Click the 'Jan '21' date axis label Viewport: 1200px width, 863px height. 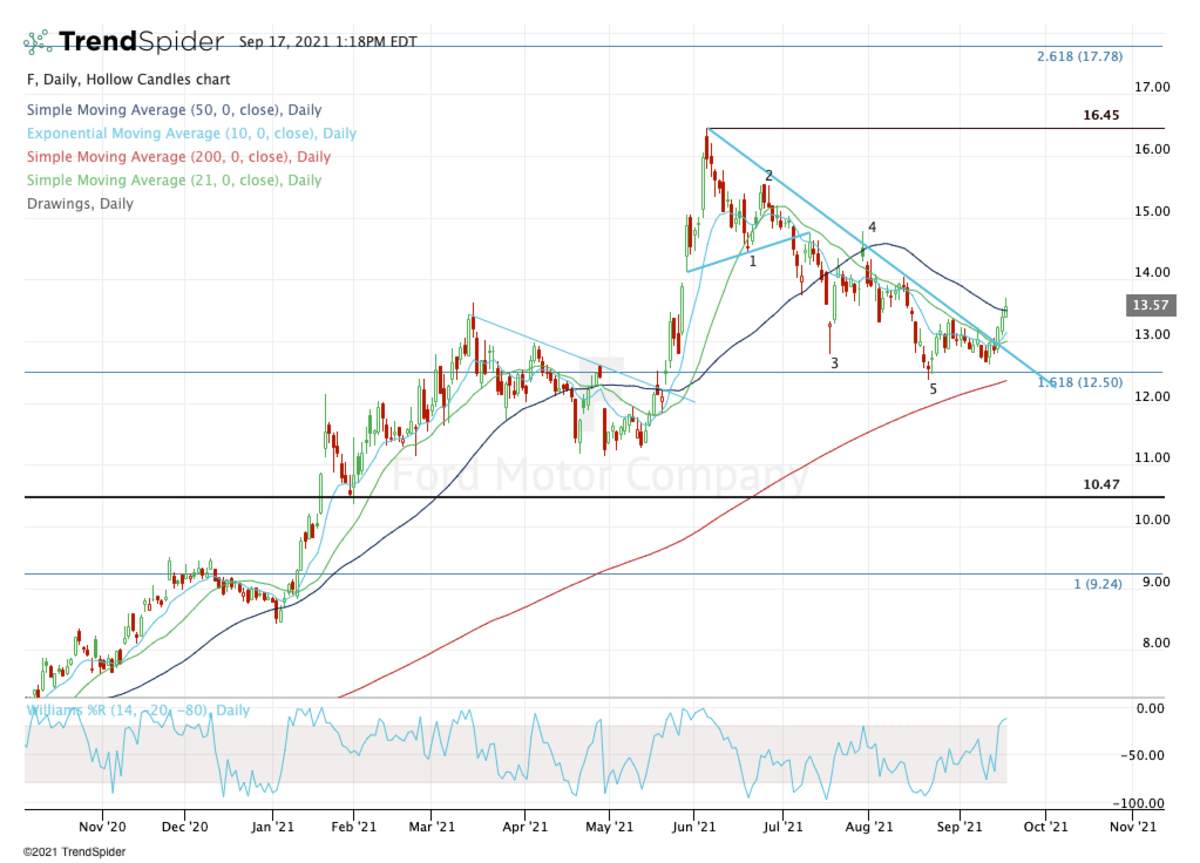pos(273,828)
